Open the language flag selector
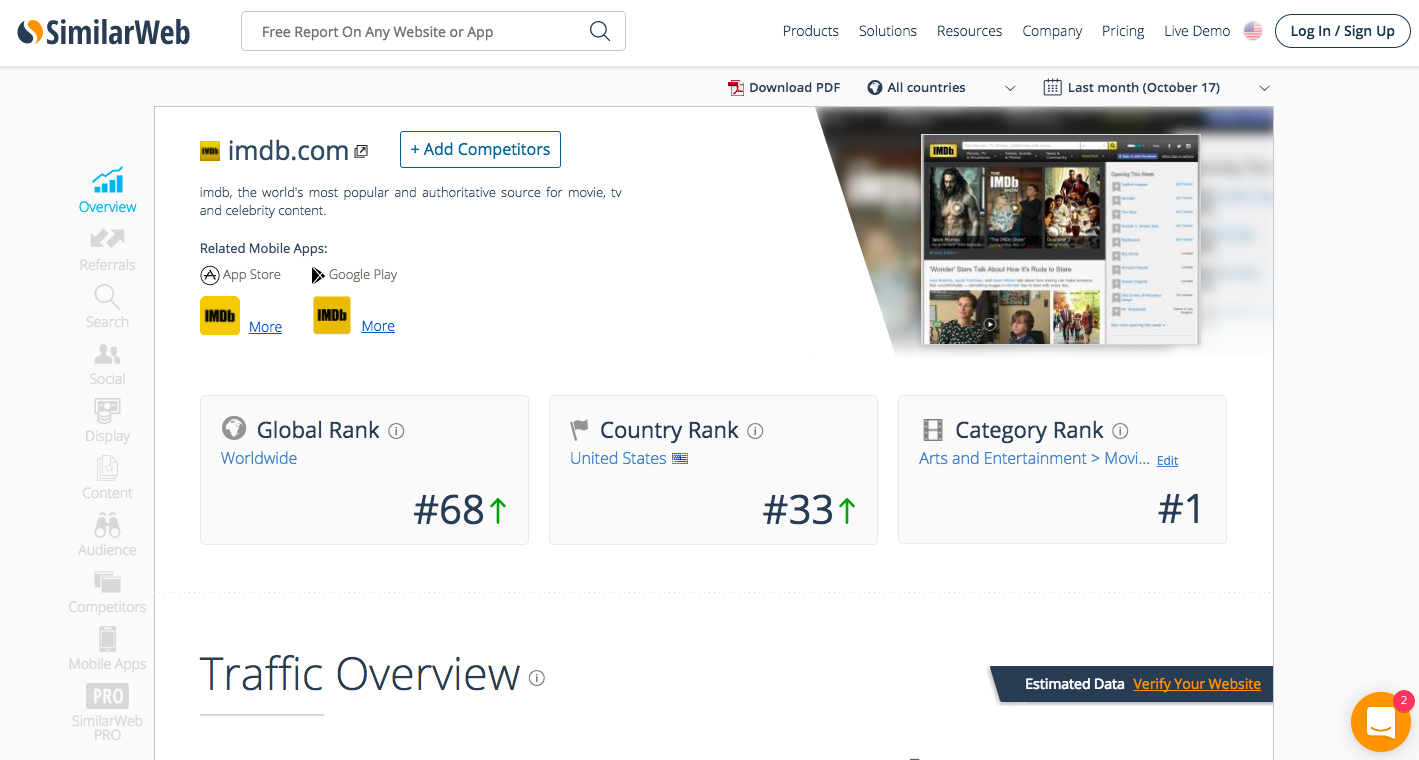Image resolution: width=1419 pixels, height=760 pixels. pyautogui.click(x=1253, y=31)
